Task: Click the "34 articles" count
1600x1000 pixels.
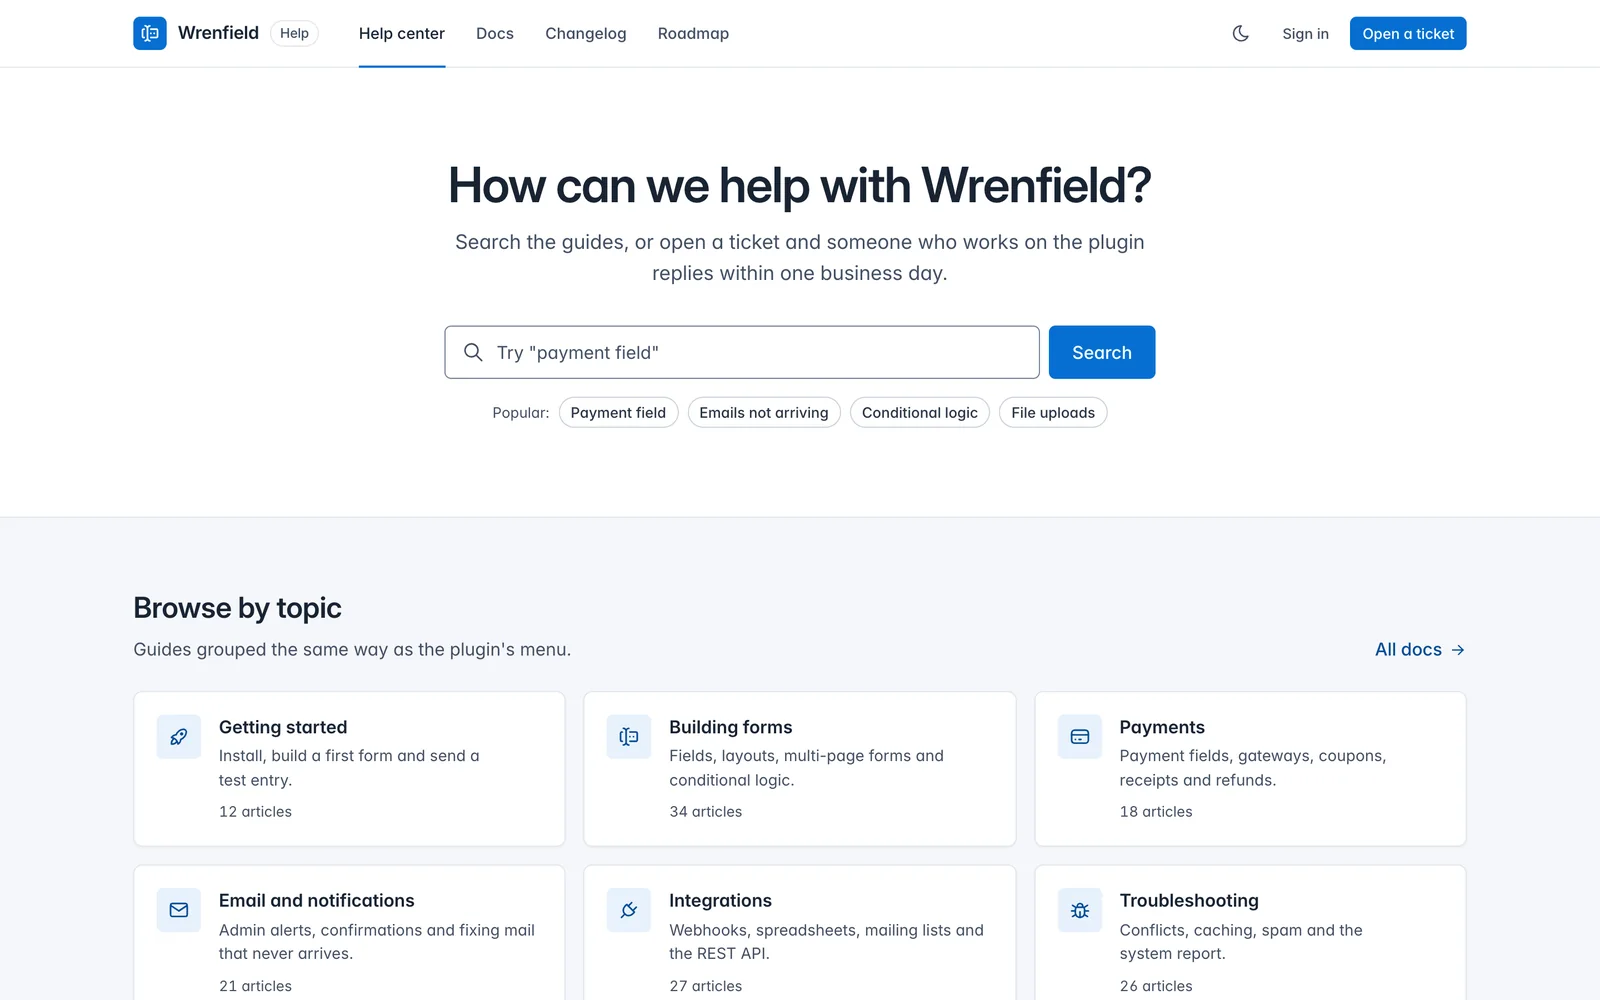Action: [706, 812]
